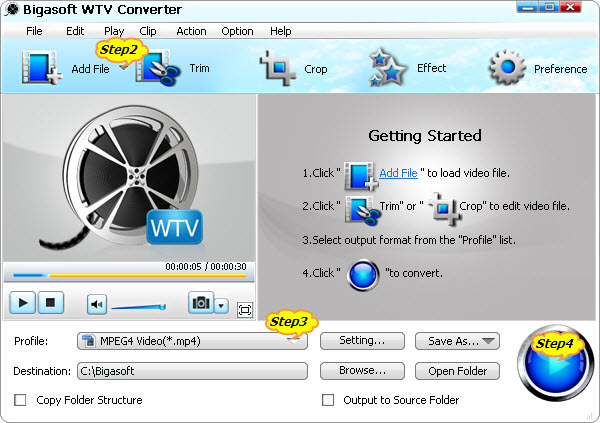Screen dimensions: 600x423
Task: Toggle full screen preview icon
Action: [245, 309]
